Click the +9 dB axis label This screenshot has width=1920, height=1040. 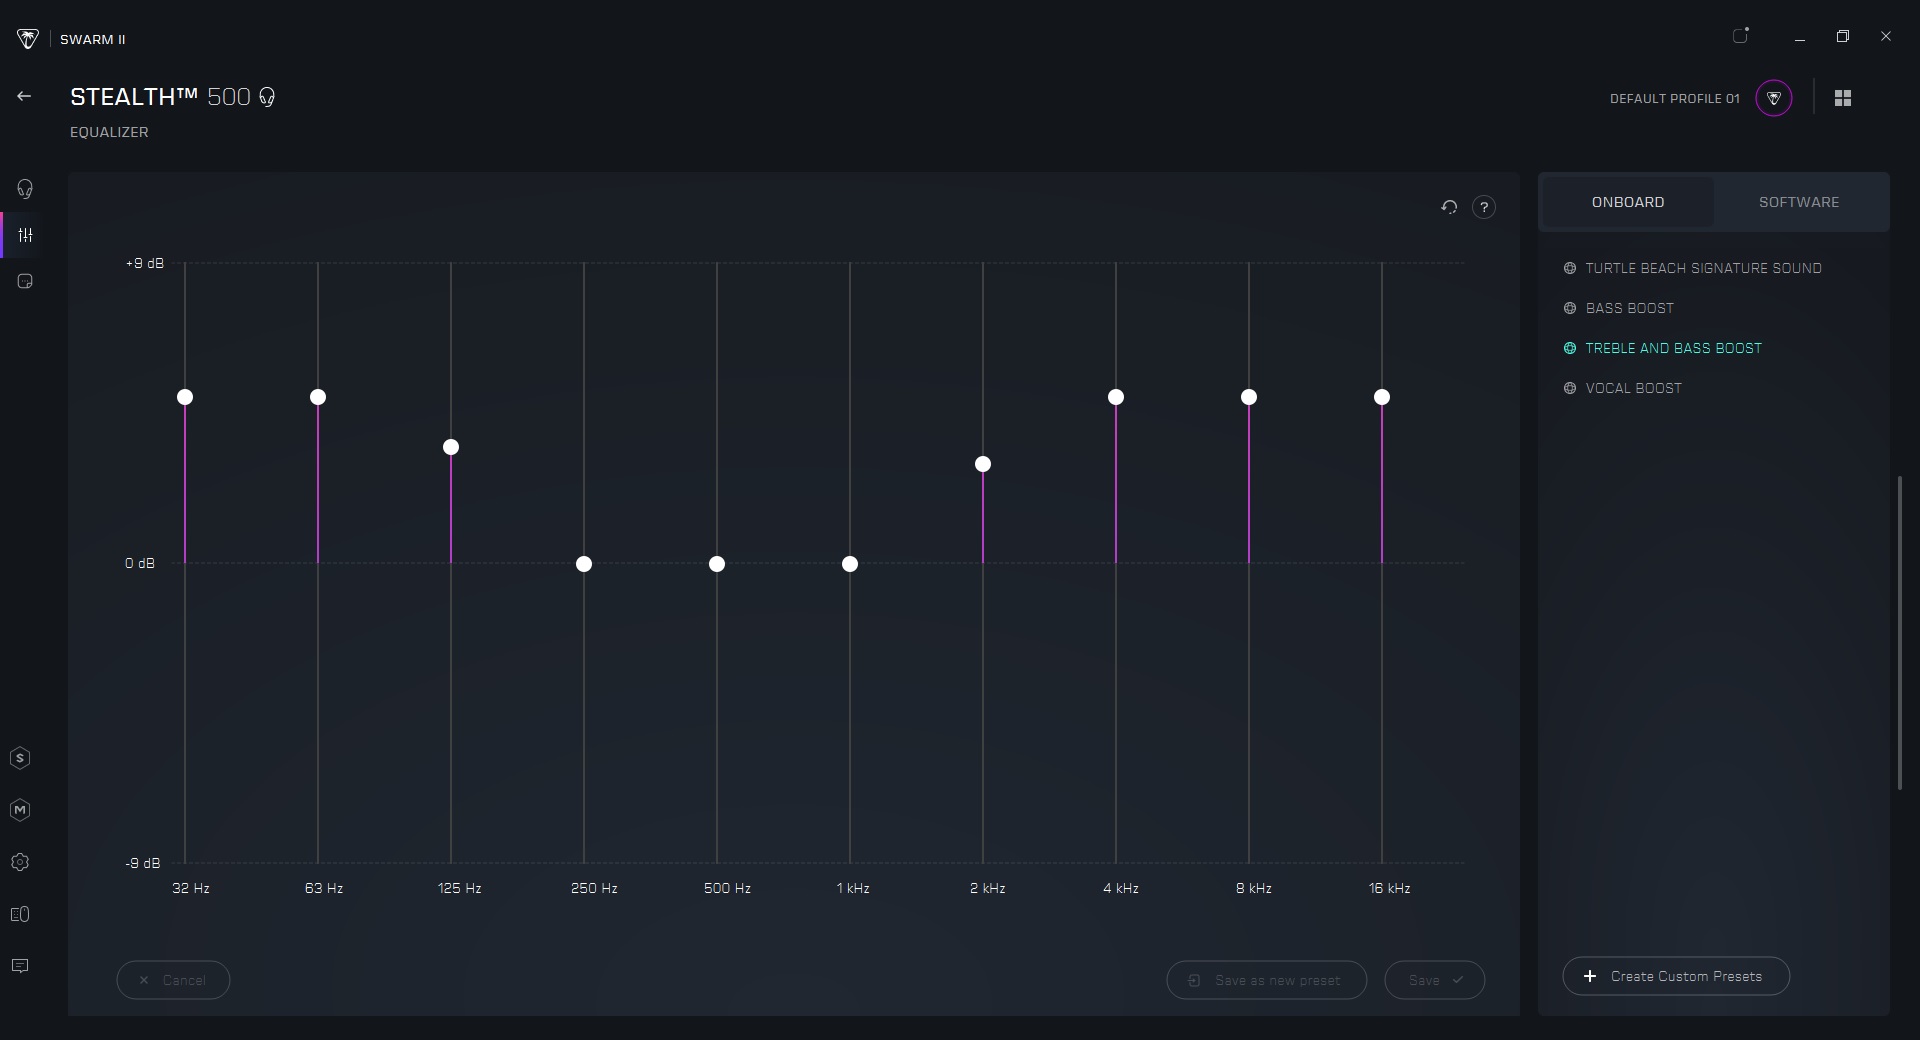click(145, 263)
